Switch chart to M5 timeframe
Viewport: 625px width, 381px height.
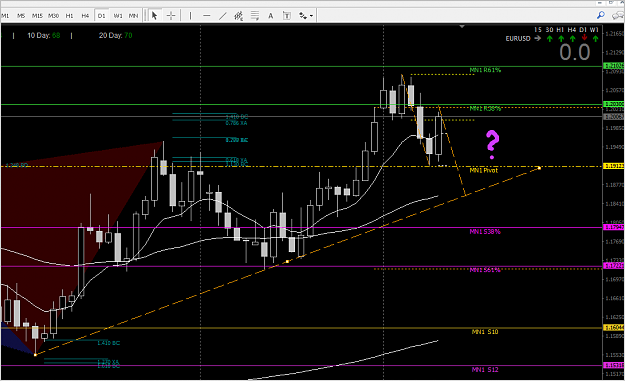coord(21,16)
